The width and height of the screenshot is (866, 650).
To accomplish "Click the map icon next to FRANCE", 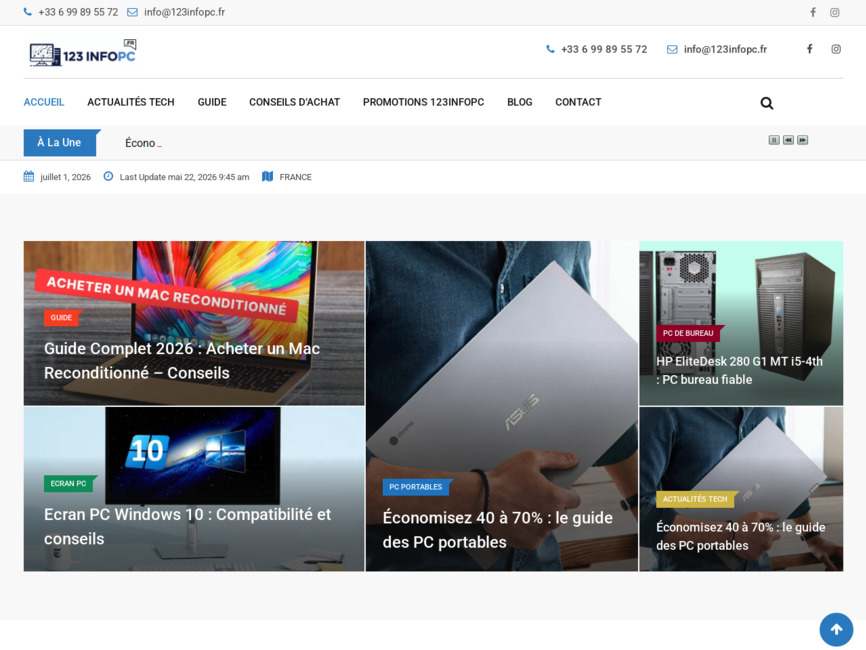I will pos(267,177).
